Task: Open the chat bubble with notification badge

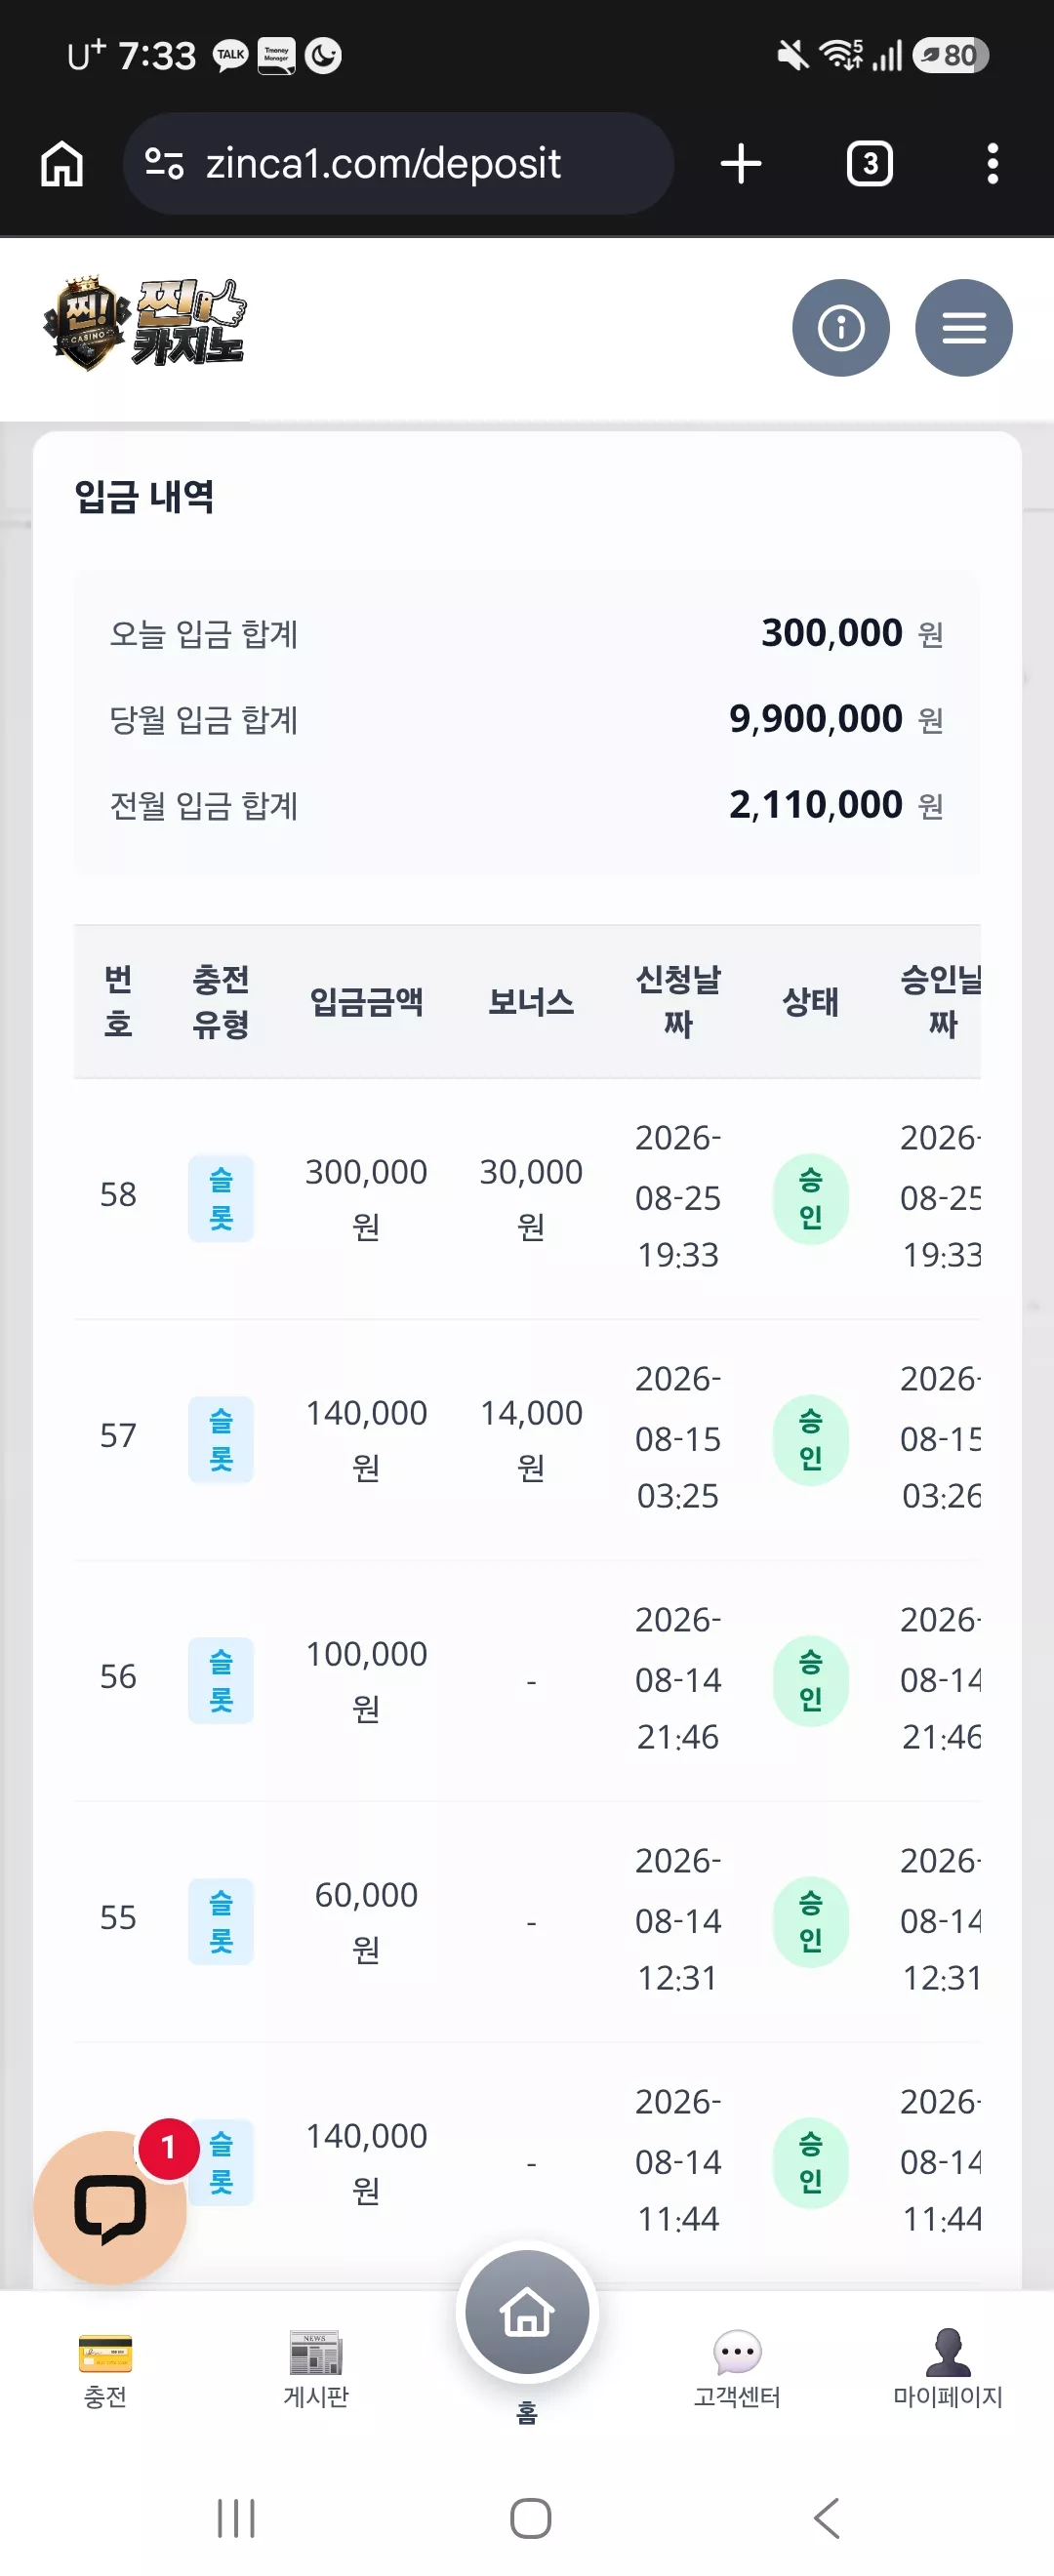Action: (110, 2207)
